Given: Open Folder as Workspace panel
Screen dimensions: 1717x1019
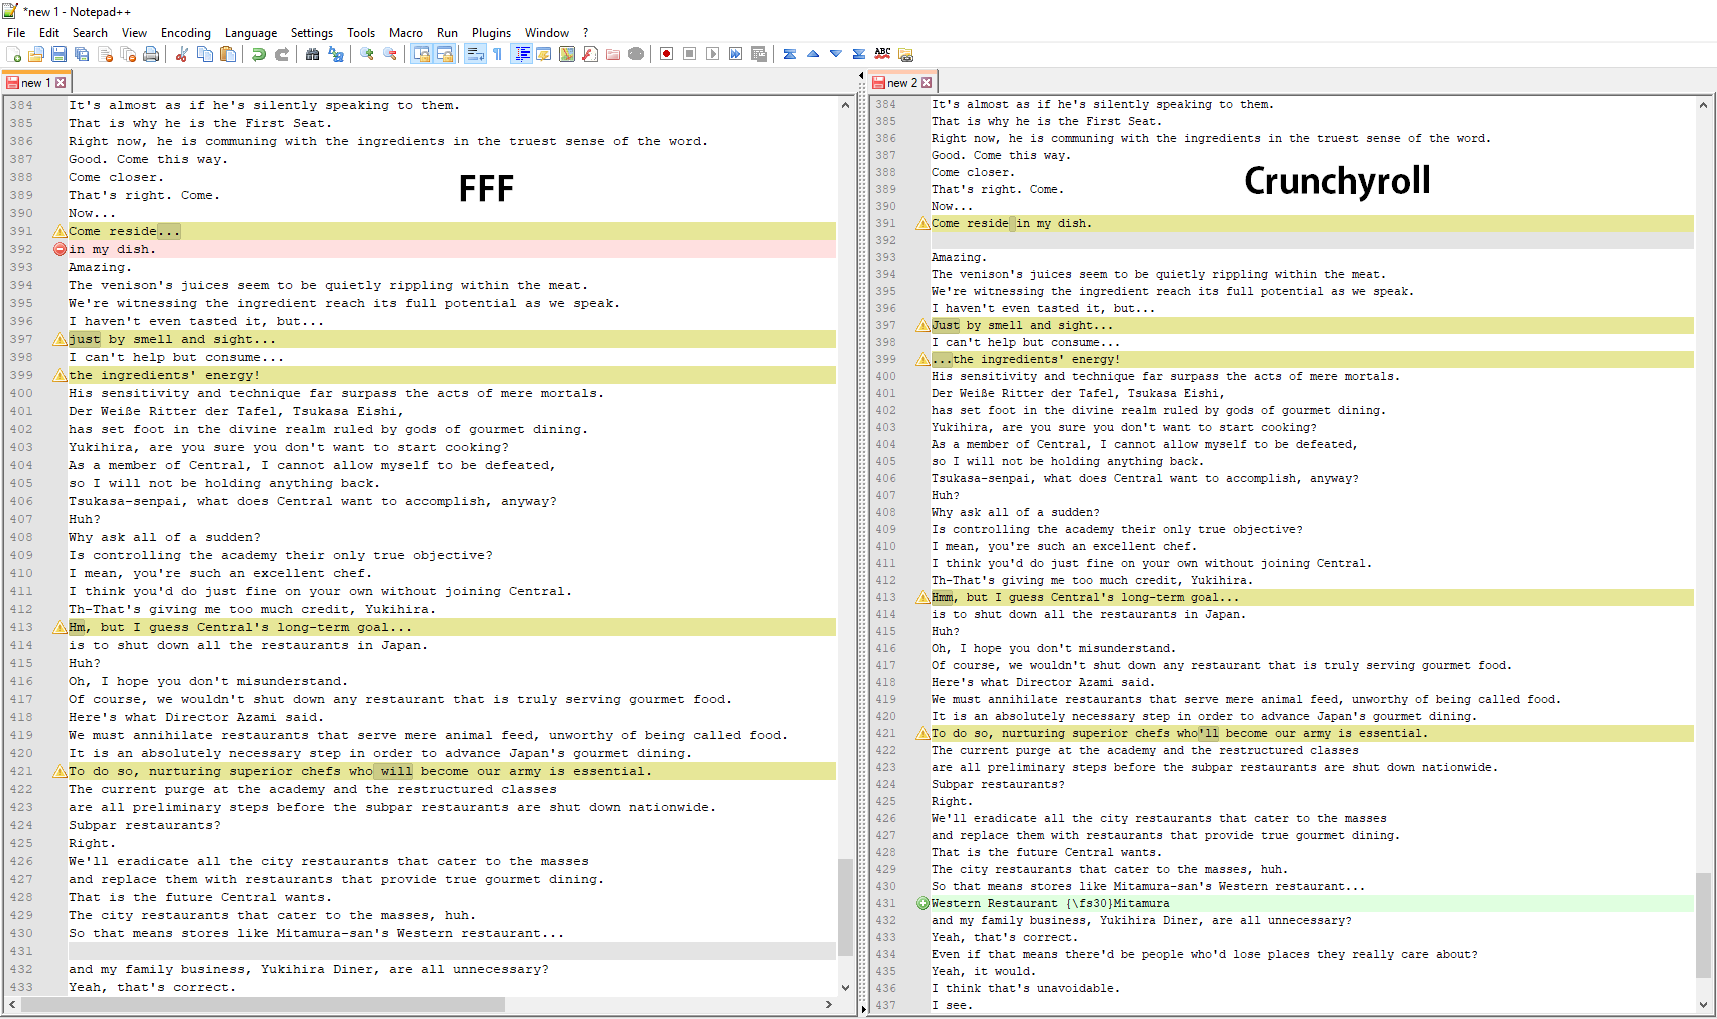Looking at the screenshot, I should point(613,54).
